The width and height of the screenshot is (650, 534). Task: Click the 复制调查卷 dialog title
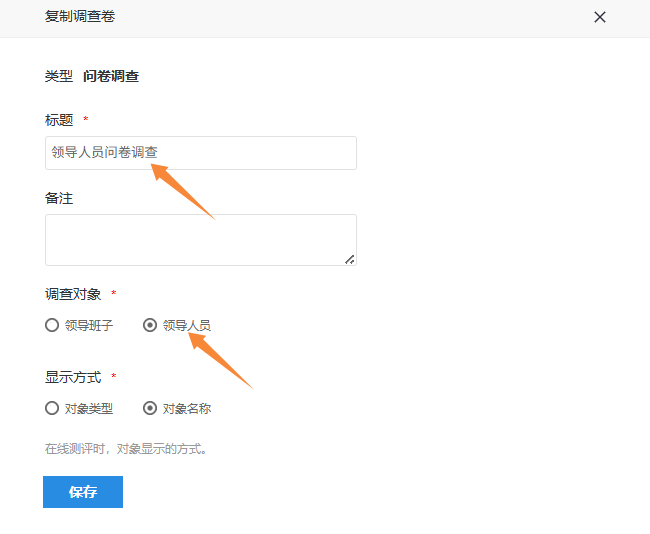(x=80, y=17)
